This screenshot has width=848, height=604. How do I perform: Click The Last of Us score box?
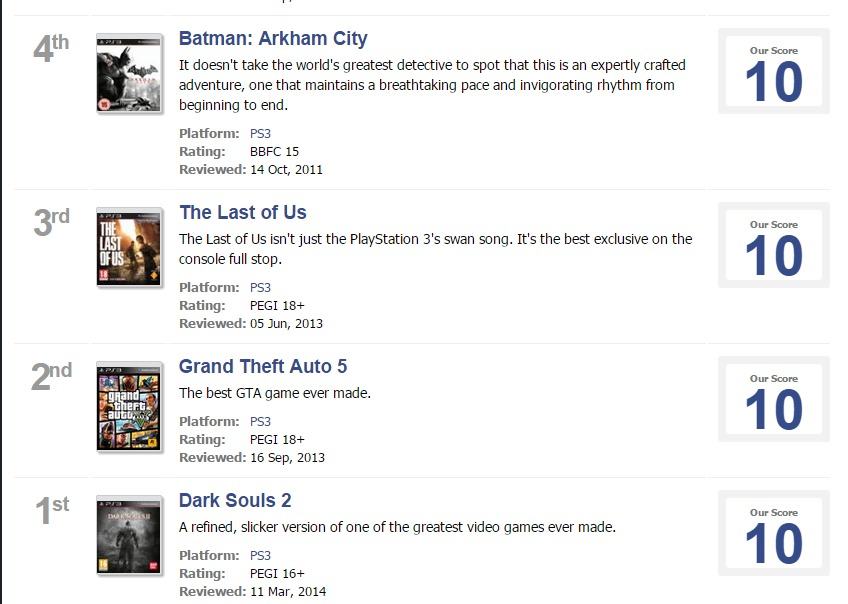pos(773,246)
